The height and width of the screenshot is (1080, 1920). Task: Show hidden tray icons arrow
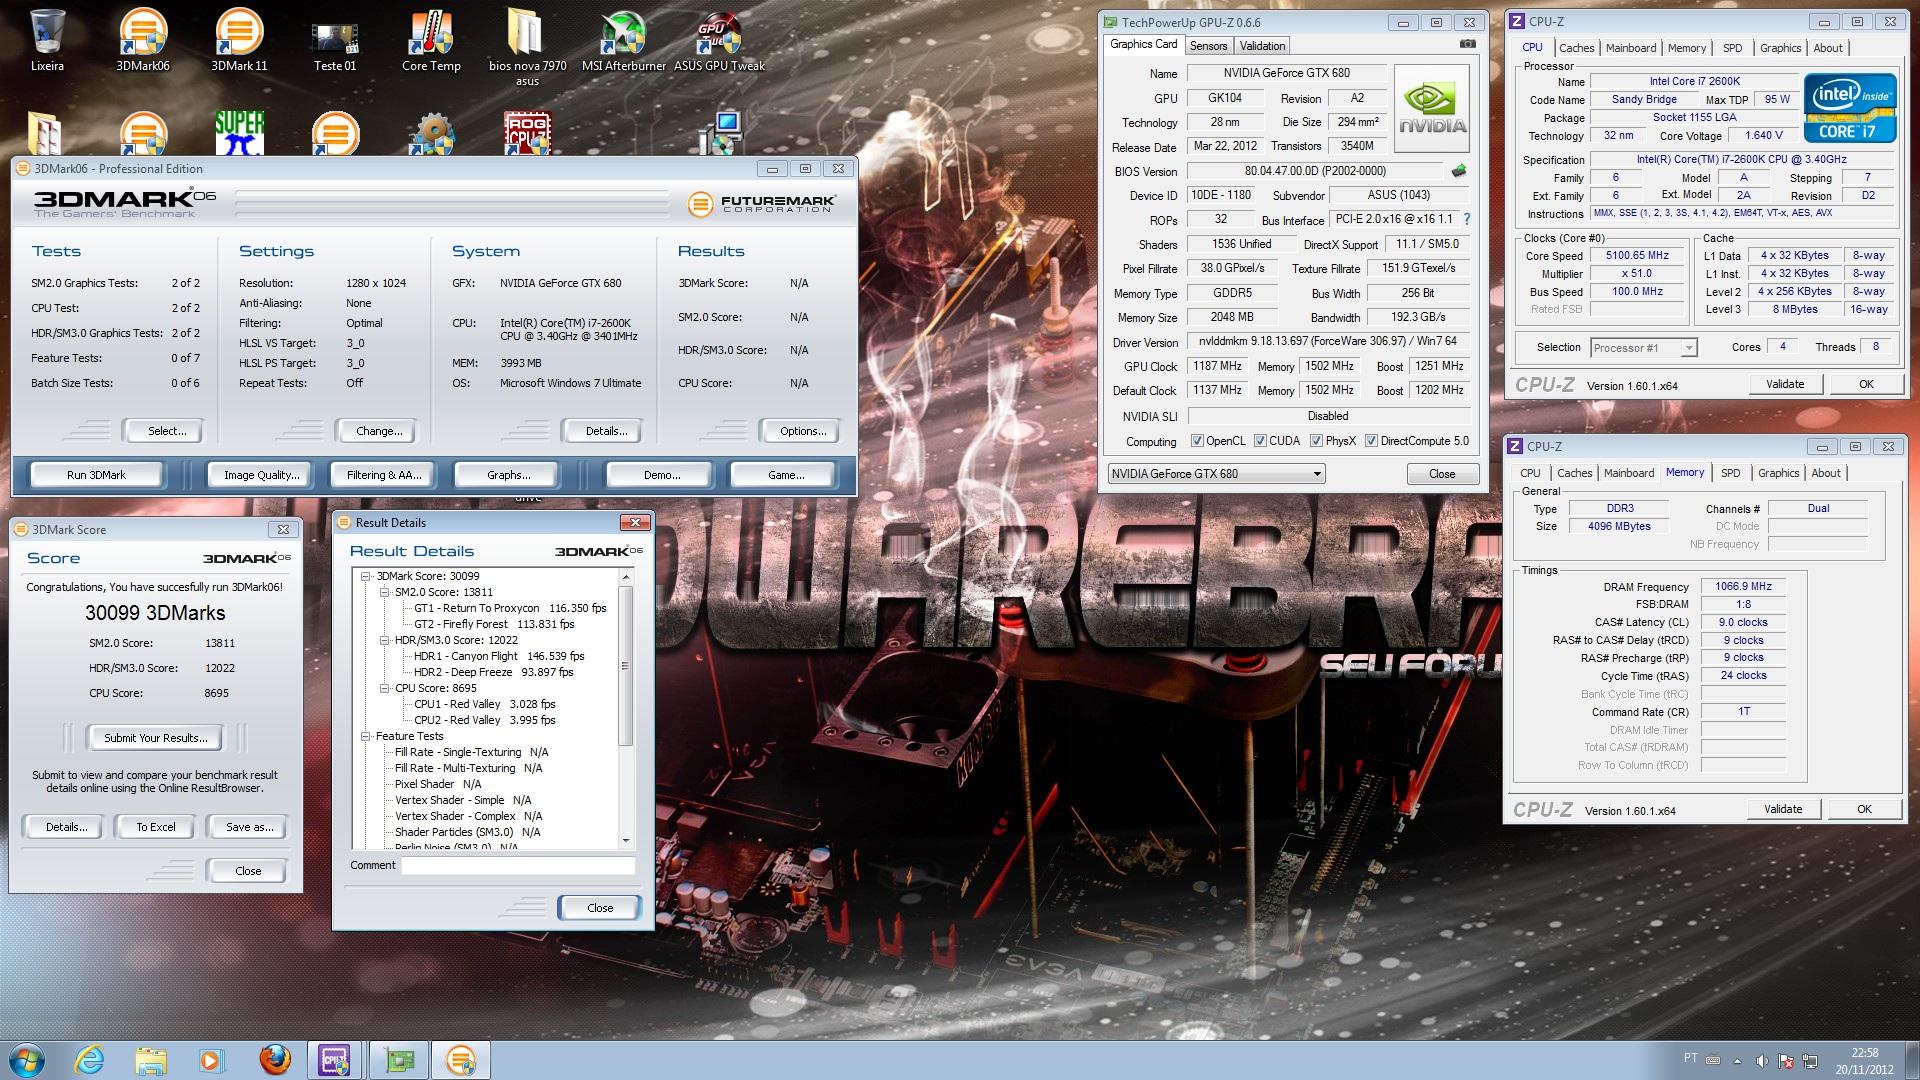(x=1737, y=1061)
